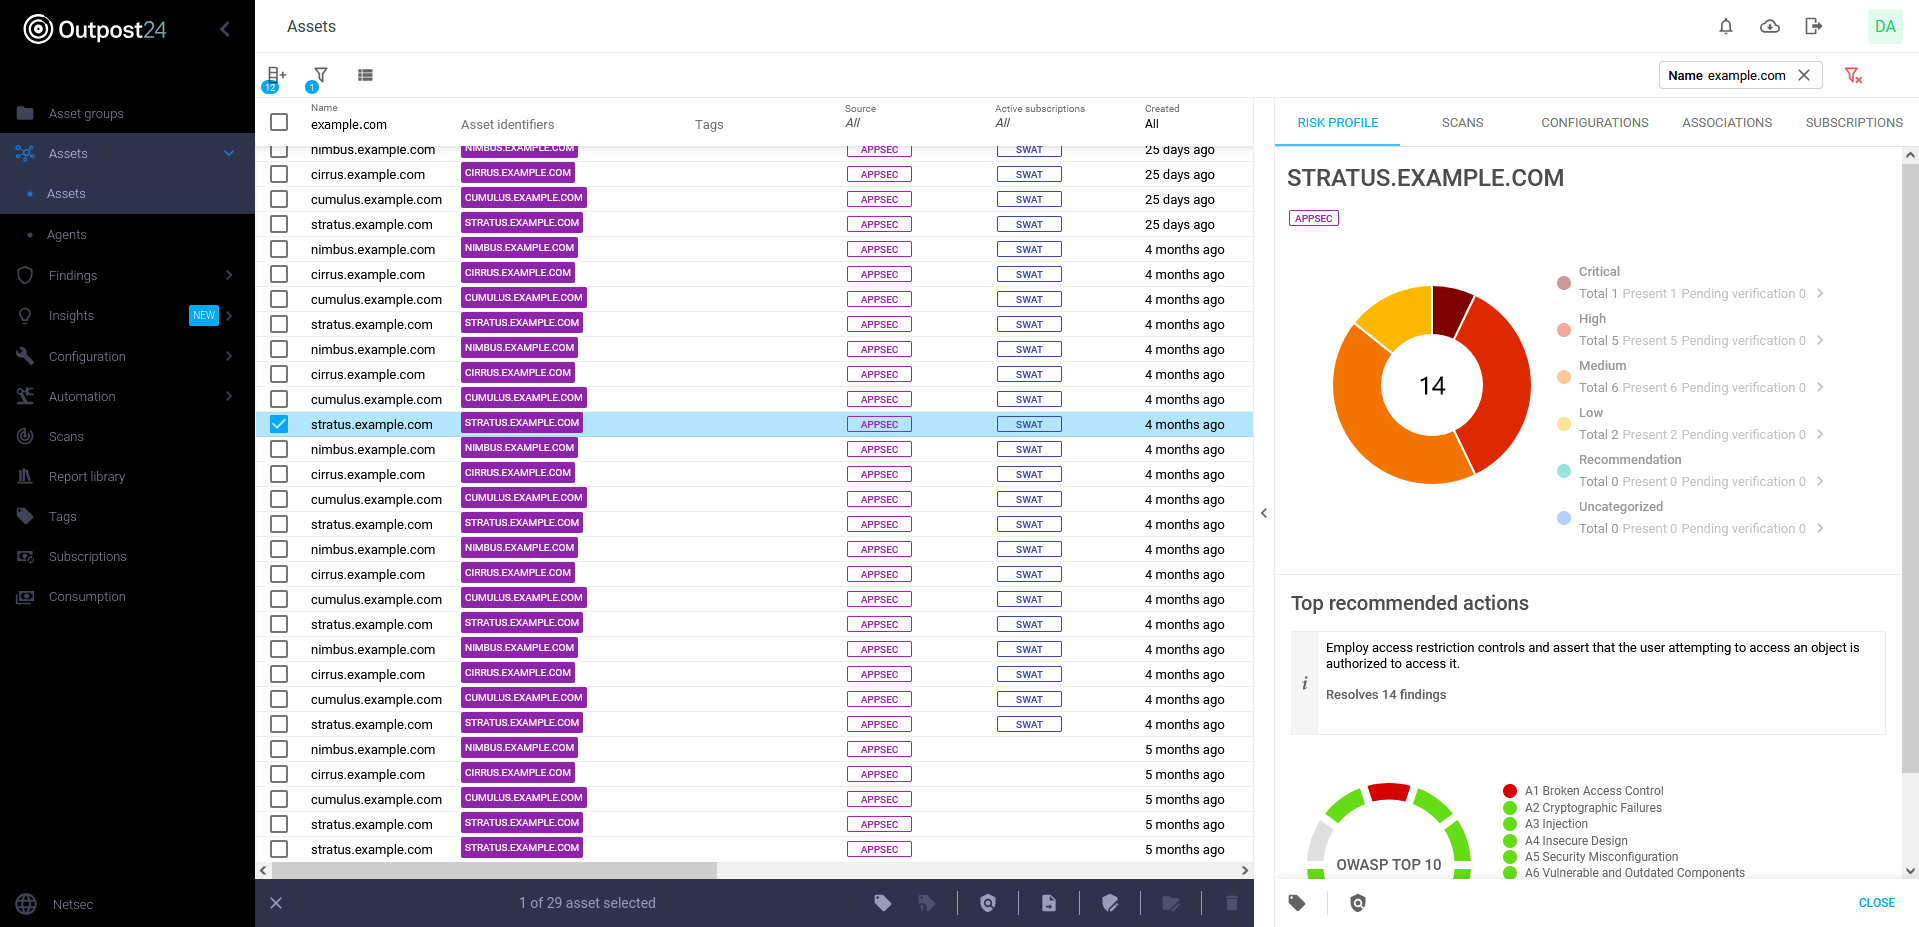Image resolution: width=1919 pixels, height=927 pixels.
Task: Click the add asset icon in toolbar
Action: (276, 75)
